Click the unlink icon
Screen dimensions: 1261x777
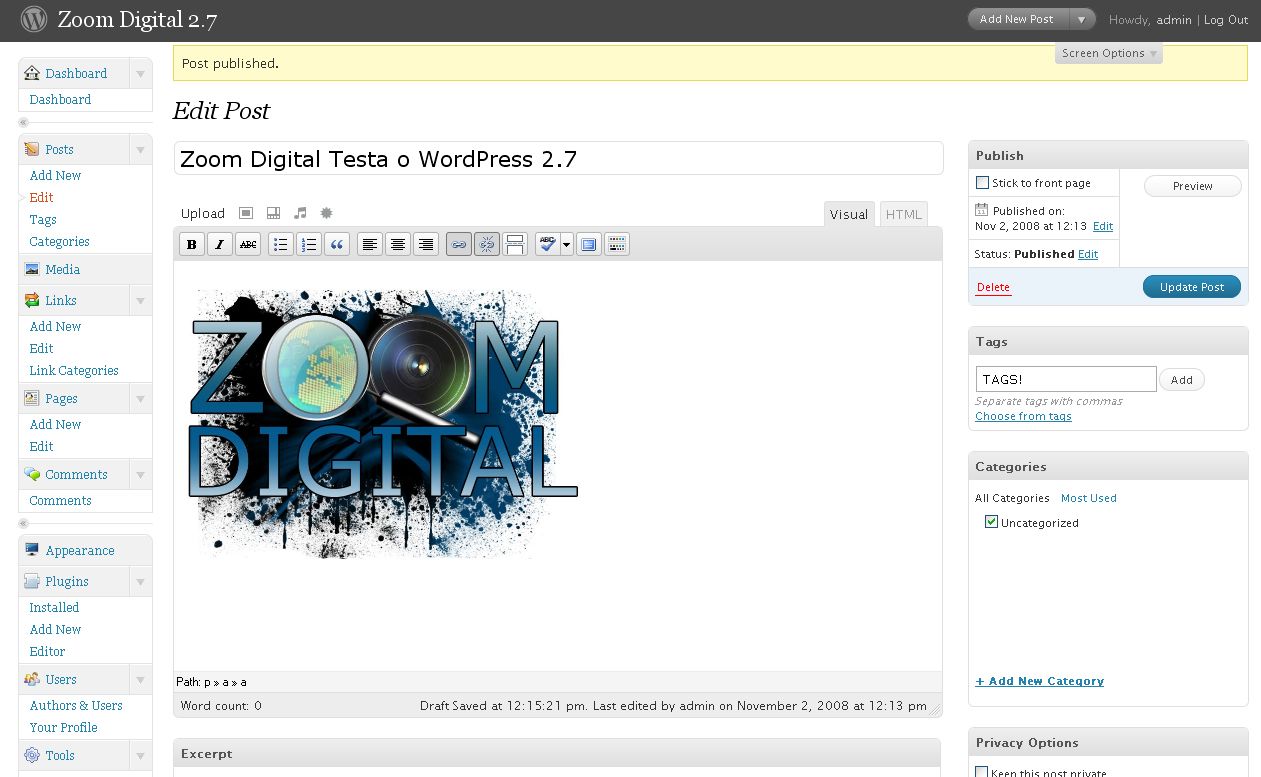click(x=487, y=244)
